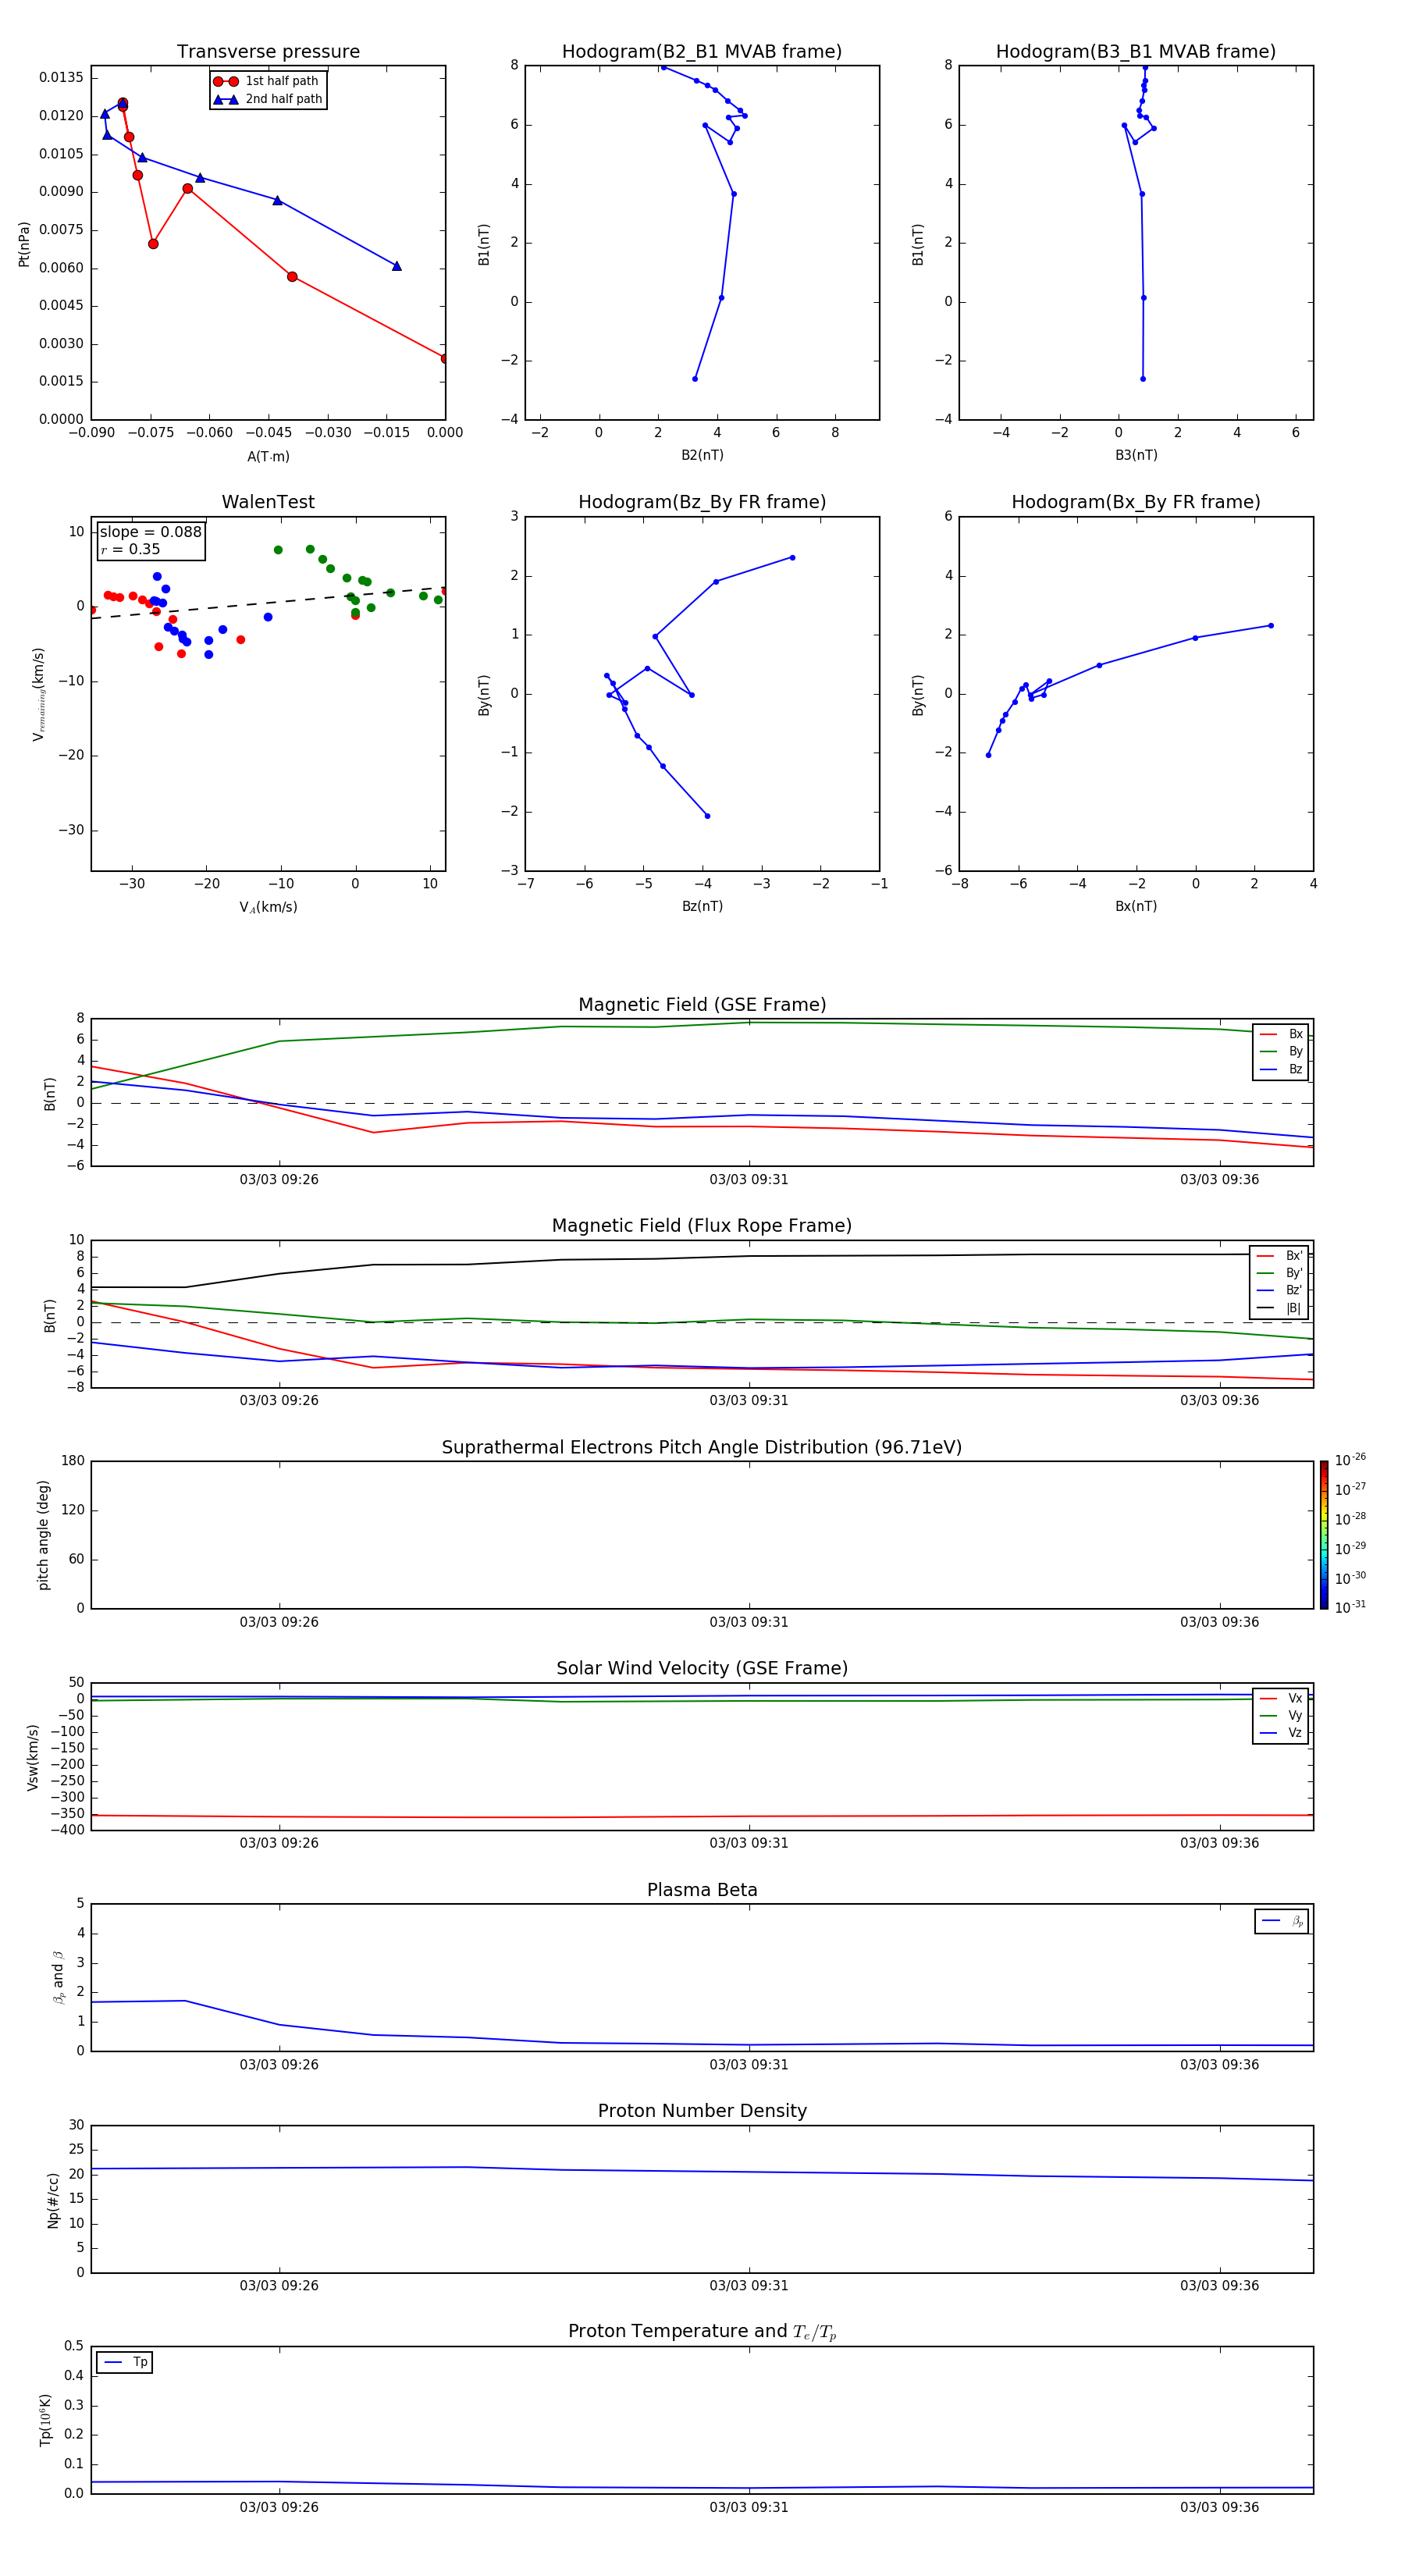Click the 'Proton Number Density' title
This screenshot has width=1405, height=2576.
point(702,2111)
